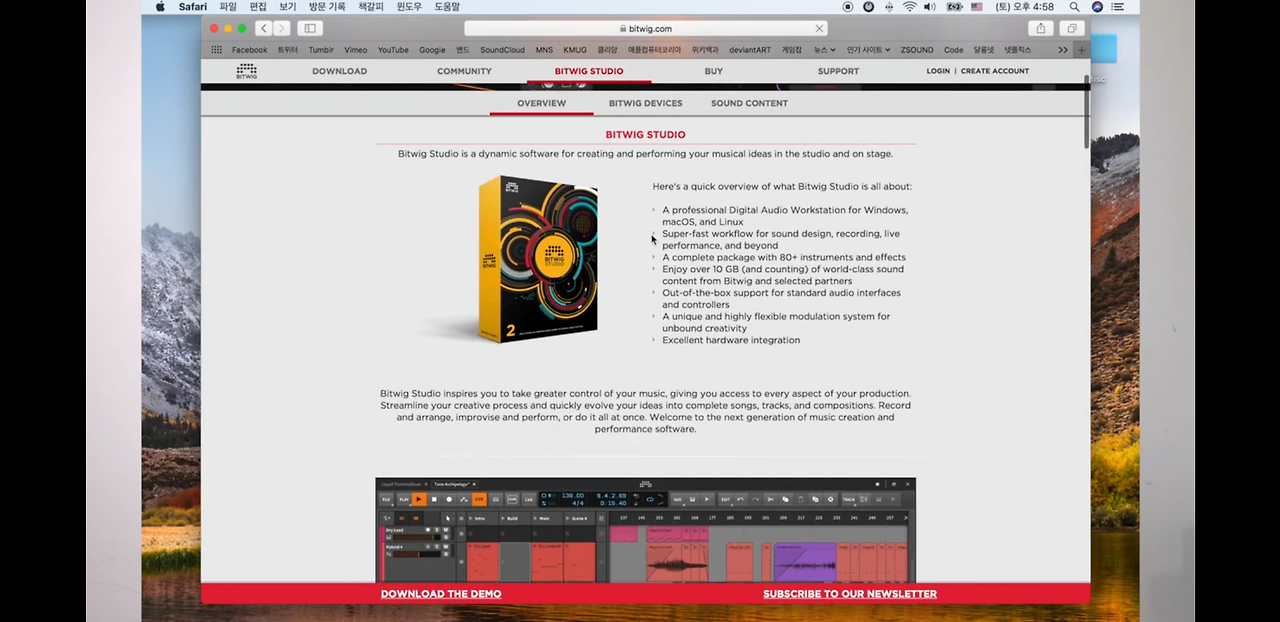Open Notification Center from the menu bar
Screen dimensions: 1280x622
coord(1120,7)
